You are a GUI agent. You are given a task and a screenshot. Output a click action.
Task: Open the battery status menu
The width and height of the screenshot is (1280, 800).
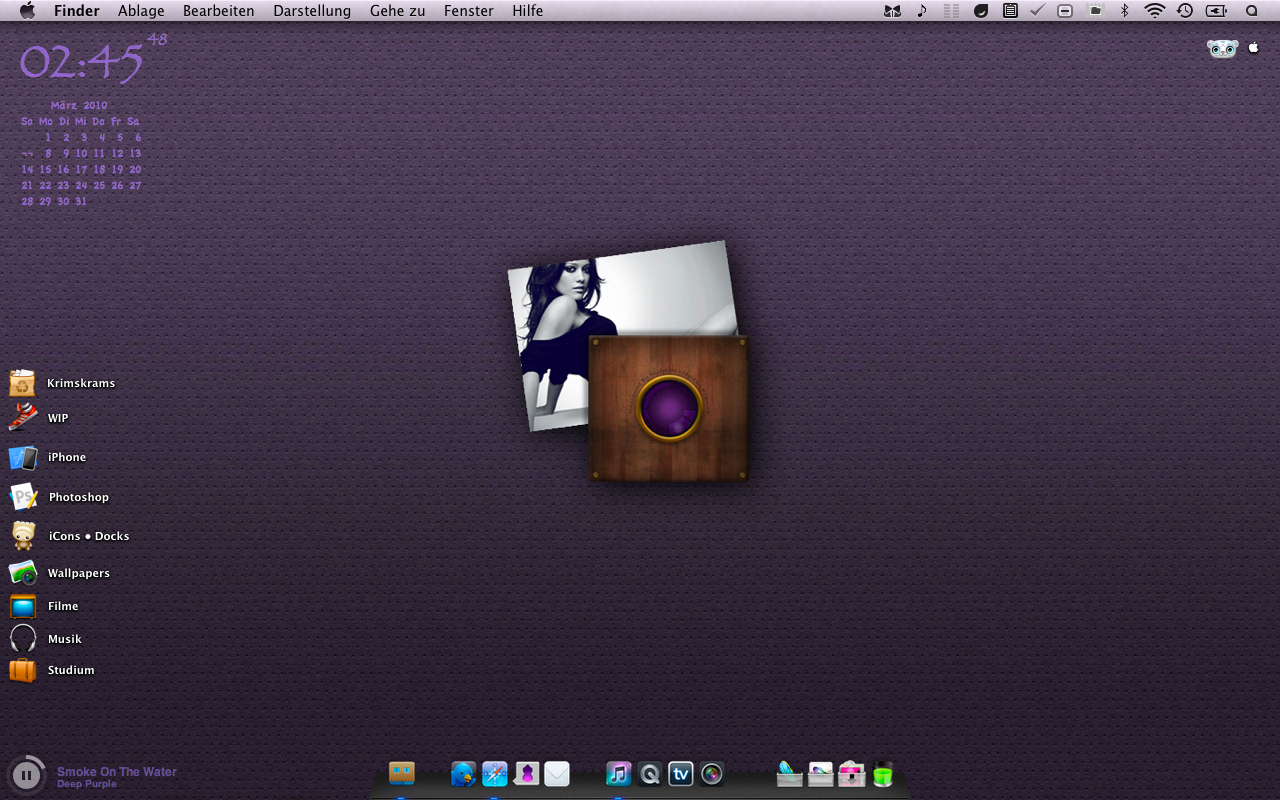1216,11
